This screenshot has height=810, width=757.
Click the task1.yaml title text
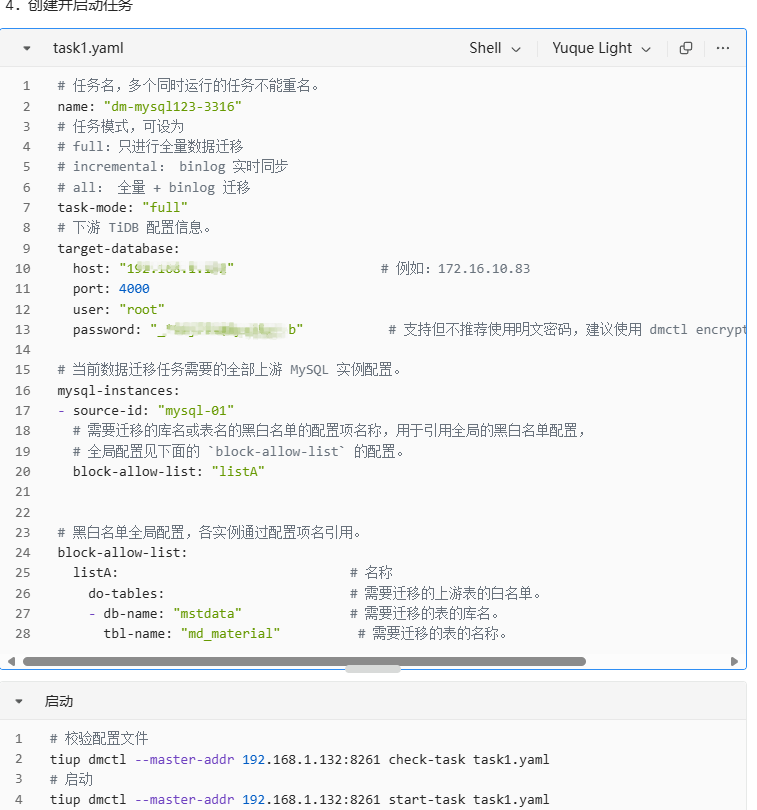(x=88, y=48)
